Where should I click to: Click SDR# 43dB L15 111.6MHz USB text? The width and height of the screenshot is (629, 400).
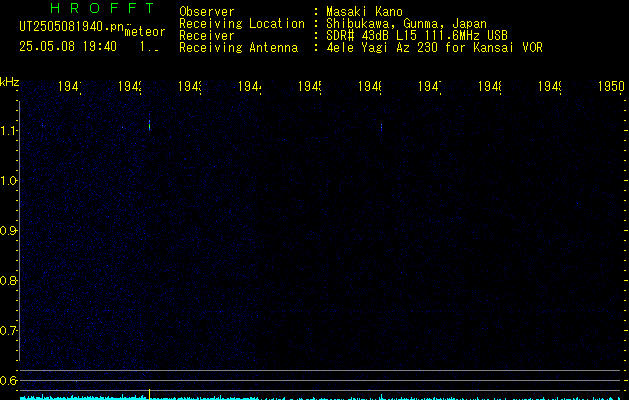click(417, 36)
